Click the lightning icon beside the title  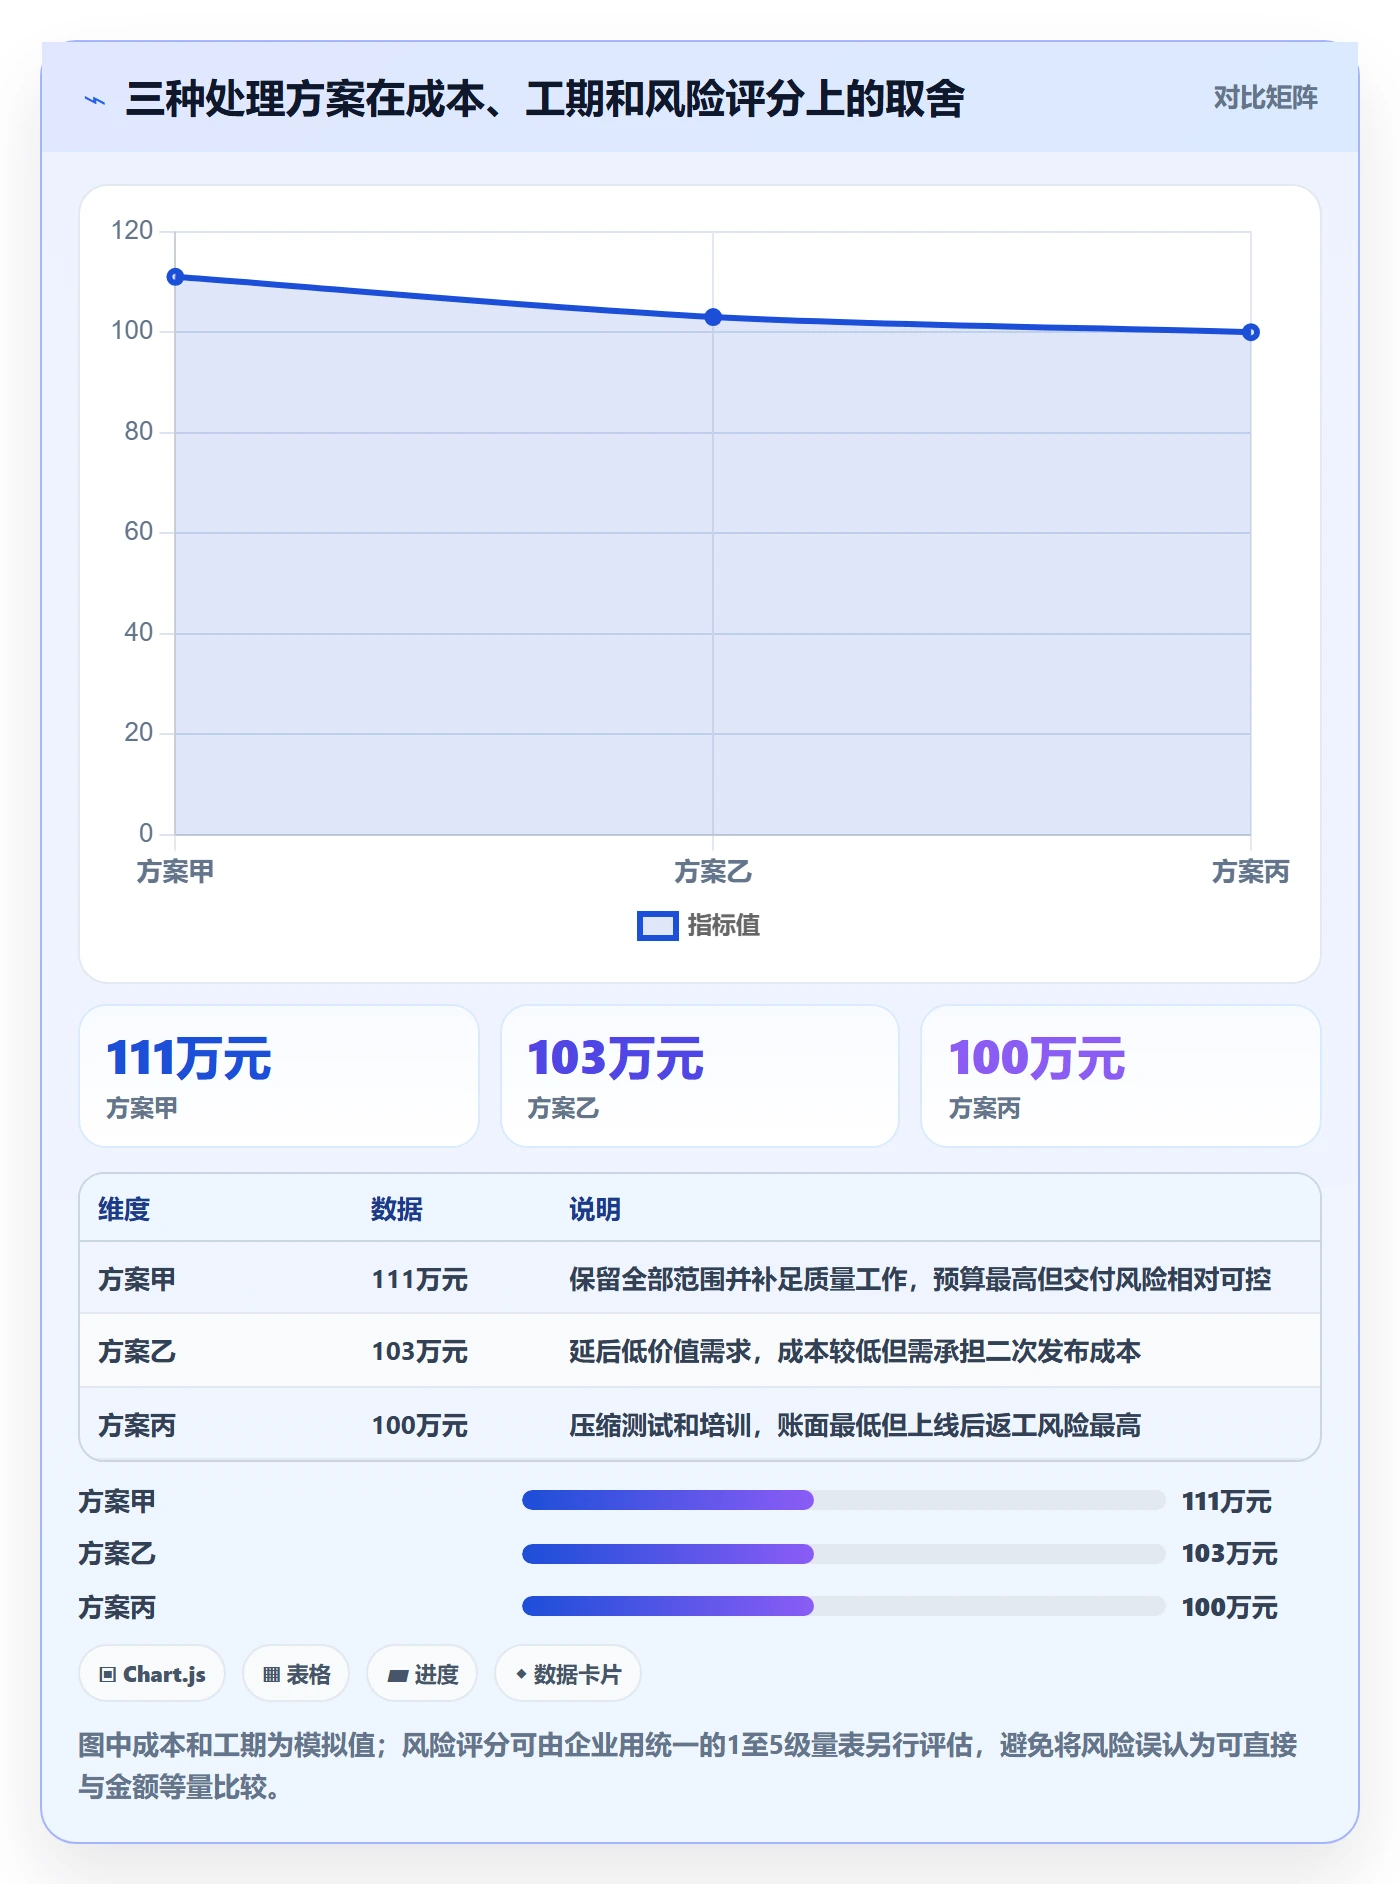[x=95, y=100]
